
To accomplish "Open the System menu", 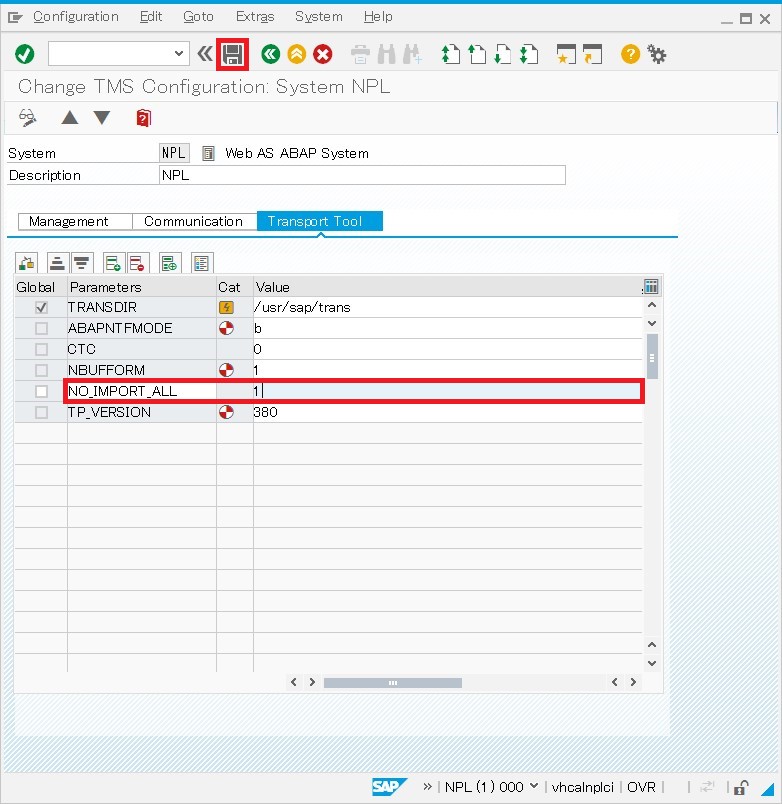I will tap(318, 17).
